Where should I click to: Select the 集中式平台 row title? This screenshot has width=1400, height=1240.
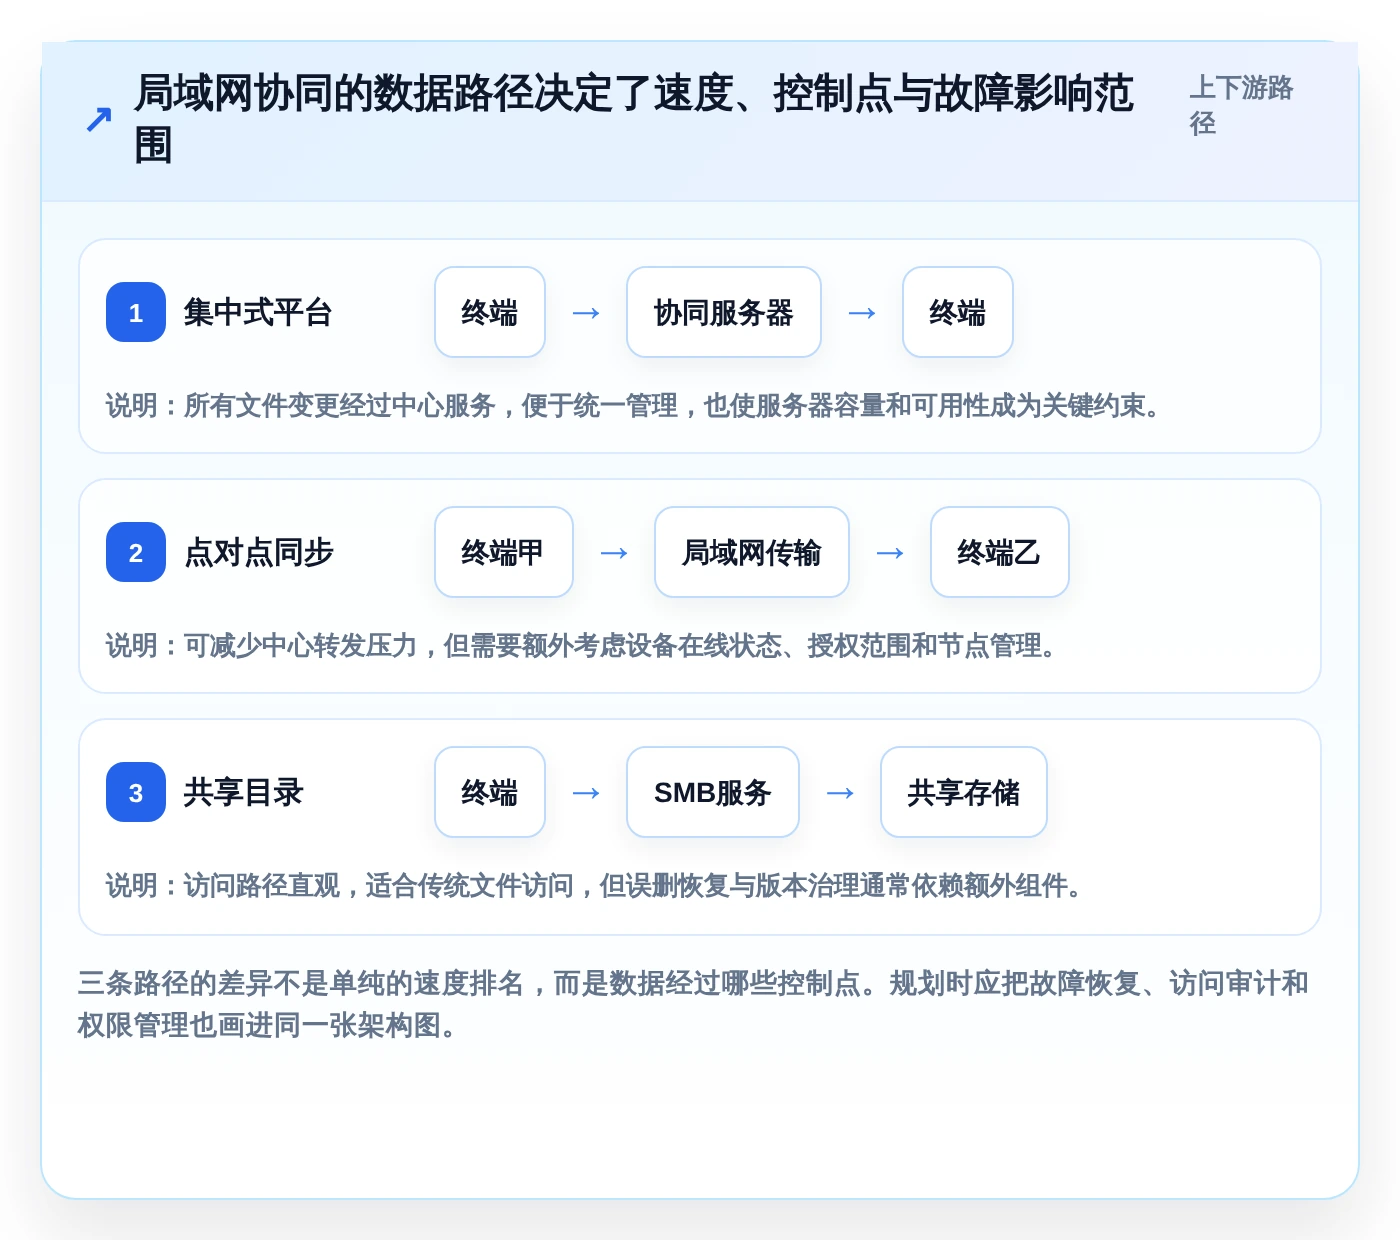258,312
